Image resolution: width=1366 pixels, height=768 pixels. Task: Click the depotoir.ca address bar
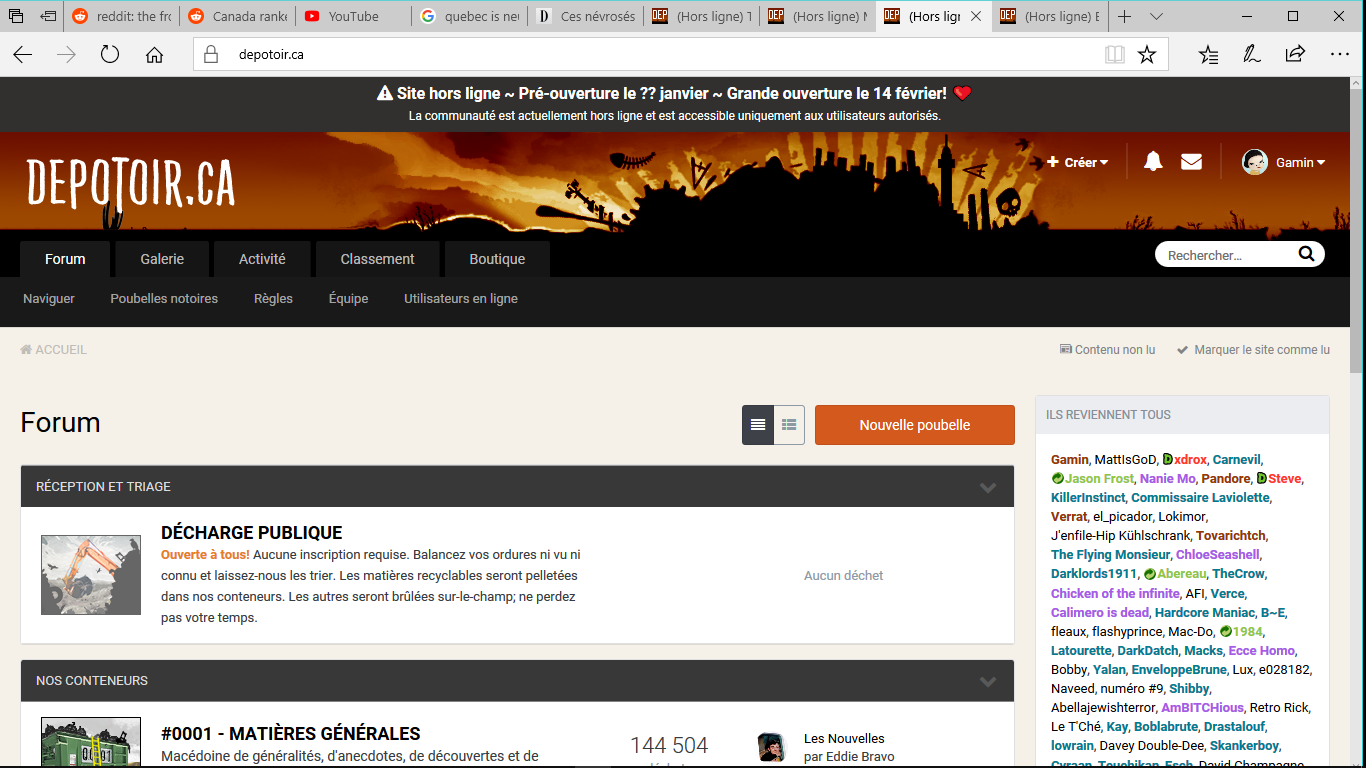click(x=649, y=55)
